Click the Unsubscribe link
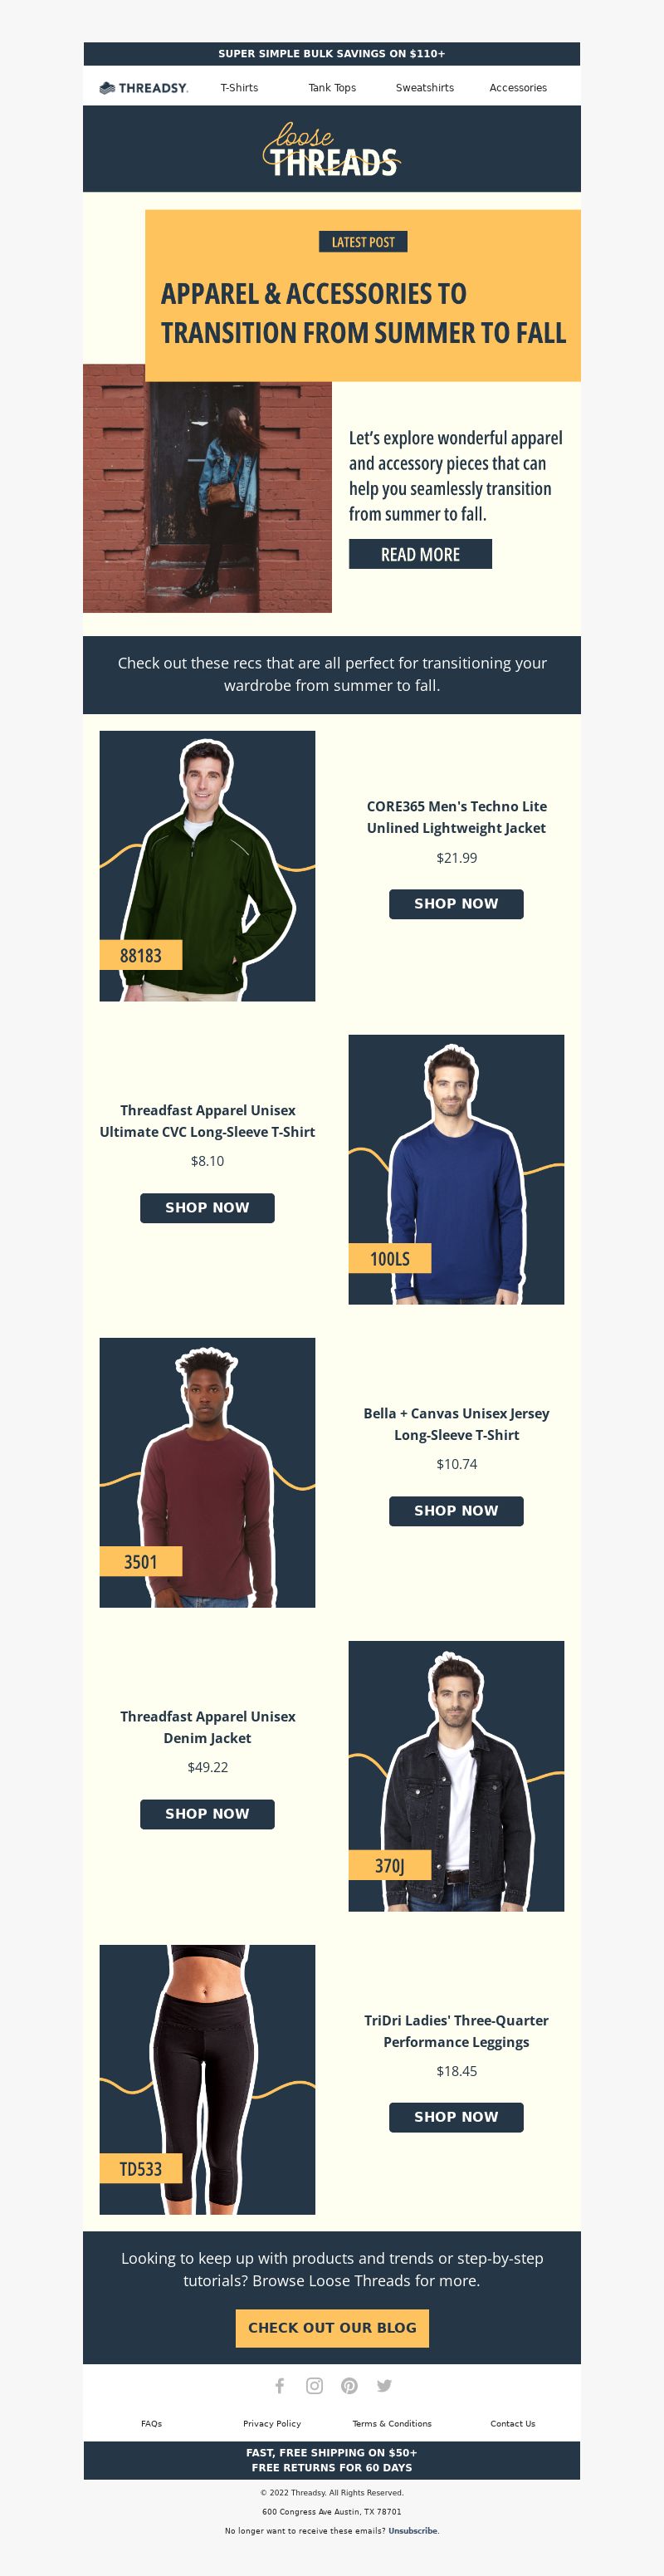Viewport: 664px width, 2576px height. [413, 2531]
